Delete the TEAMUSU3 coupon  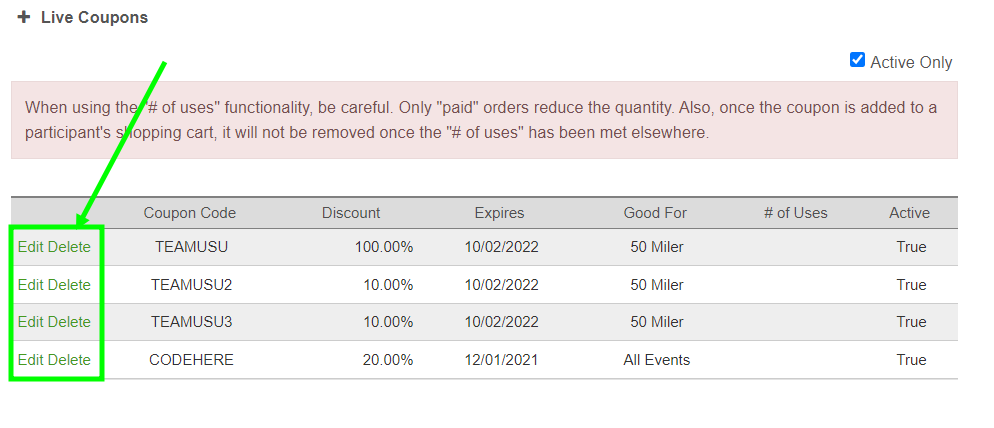69,322
